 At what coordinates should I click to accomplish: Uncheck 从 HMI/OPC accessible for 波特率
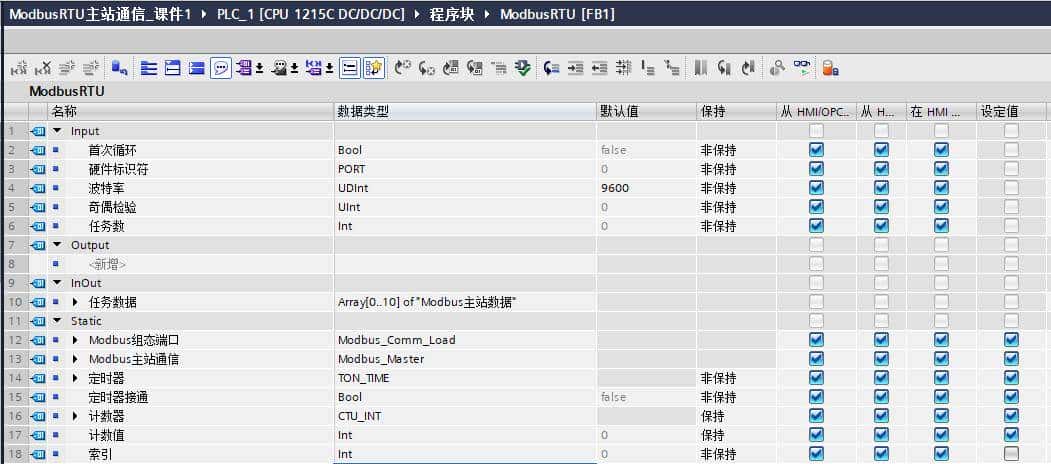[816, 188]
